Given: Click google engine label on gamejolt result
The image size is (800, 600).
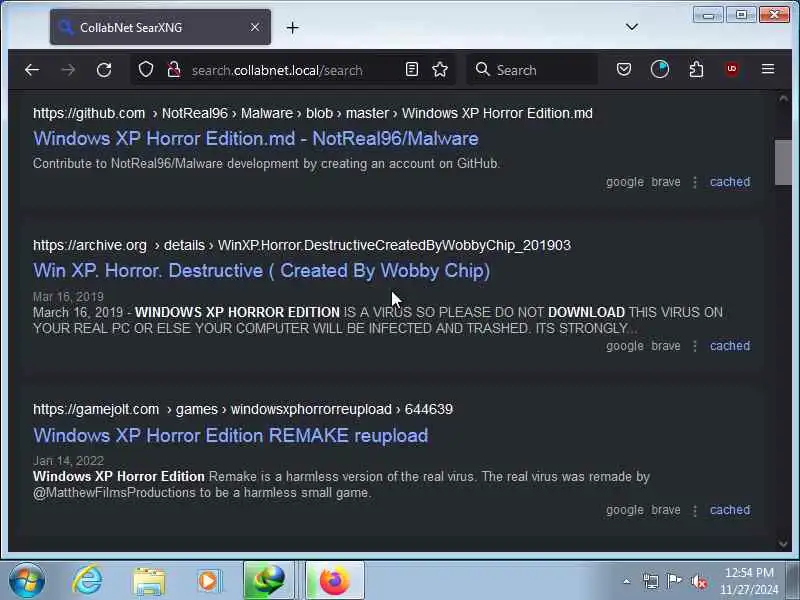Looking at the screenshot, I should pos(625,510).
